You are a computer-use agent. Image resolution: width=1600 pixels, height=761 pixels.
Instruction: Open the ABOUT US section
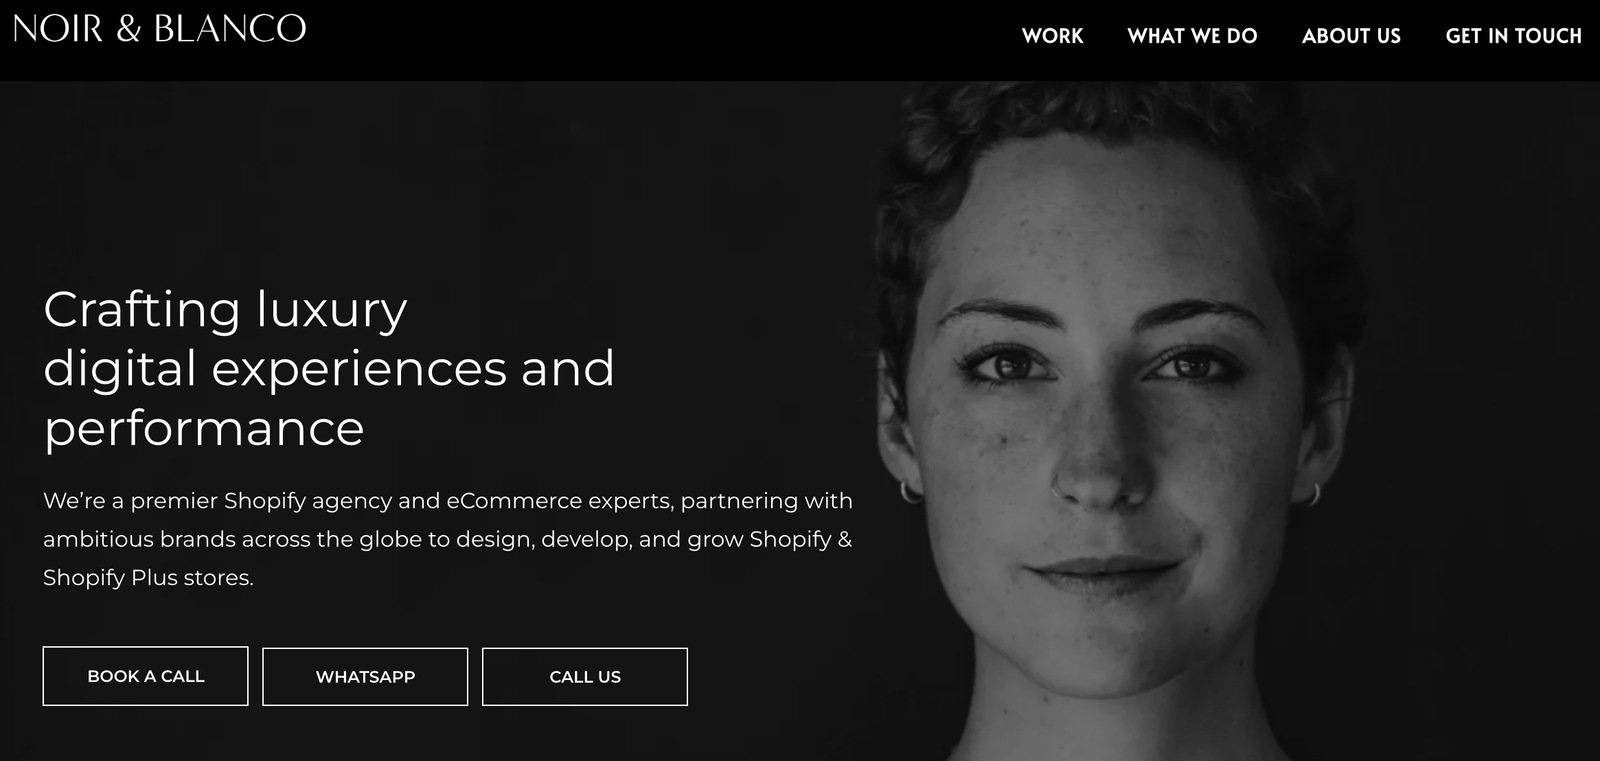[1351, 36]
